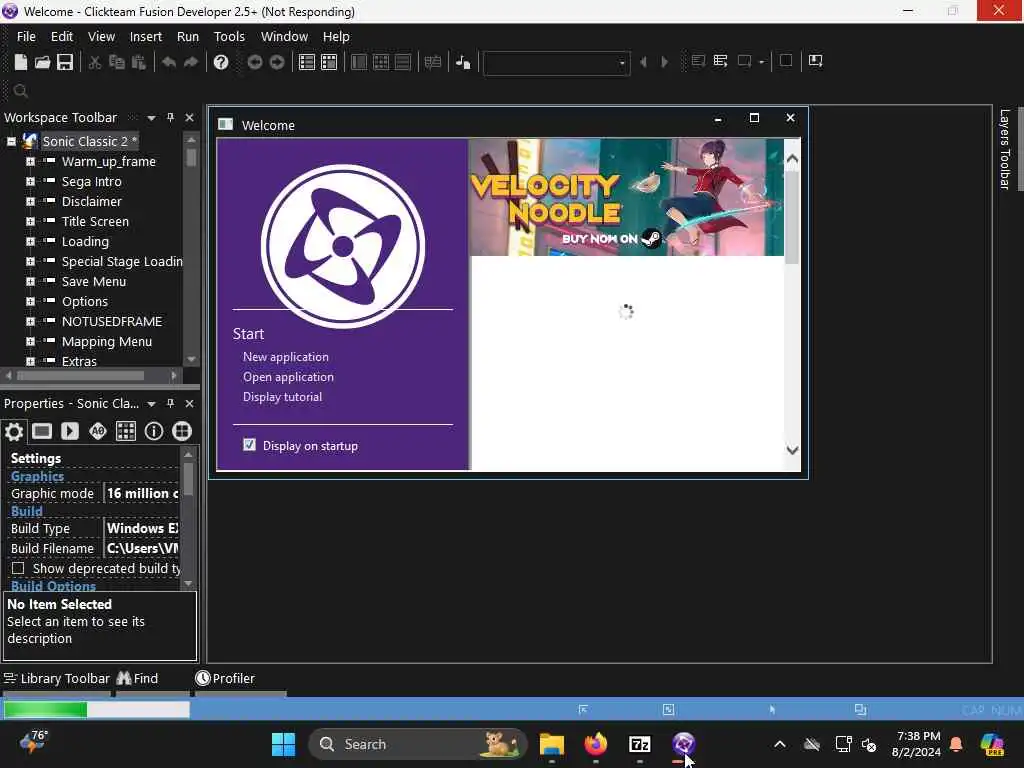Expand the Disclaimer frame node

click(x=30, y=202)
